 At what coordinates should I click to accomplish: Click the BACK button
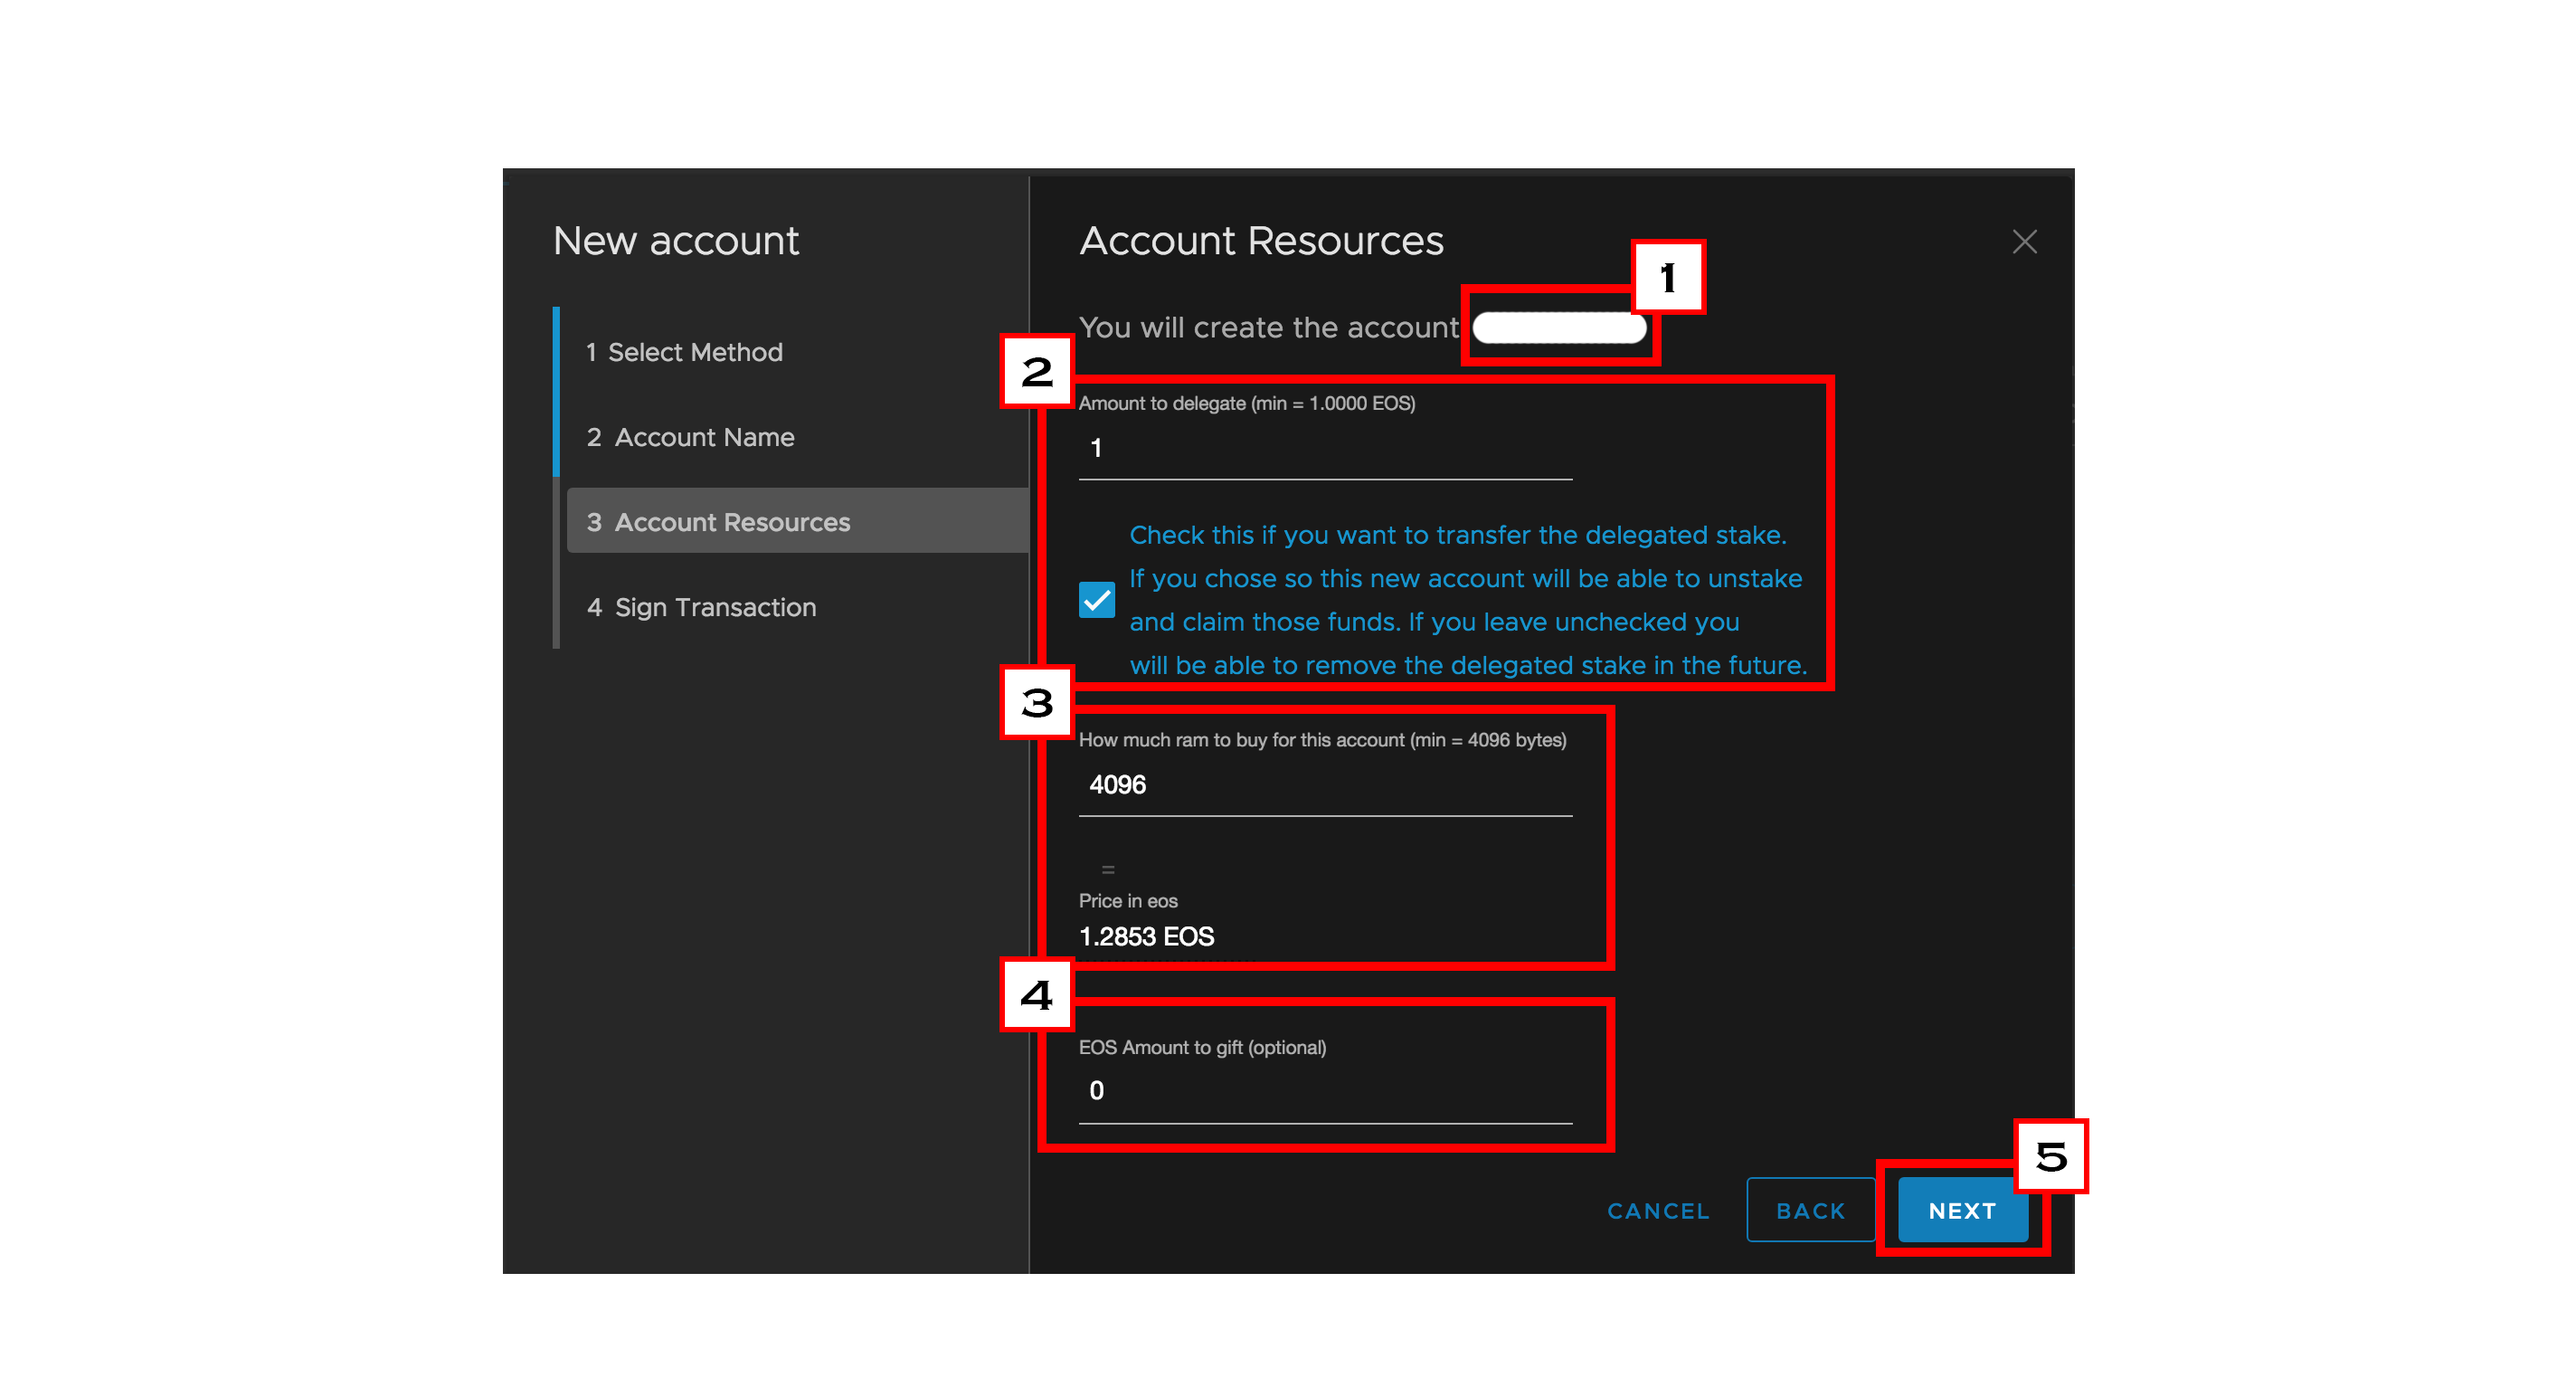click(1810, 1210)
